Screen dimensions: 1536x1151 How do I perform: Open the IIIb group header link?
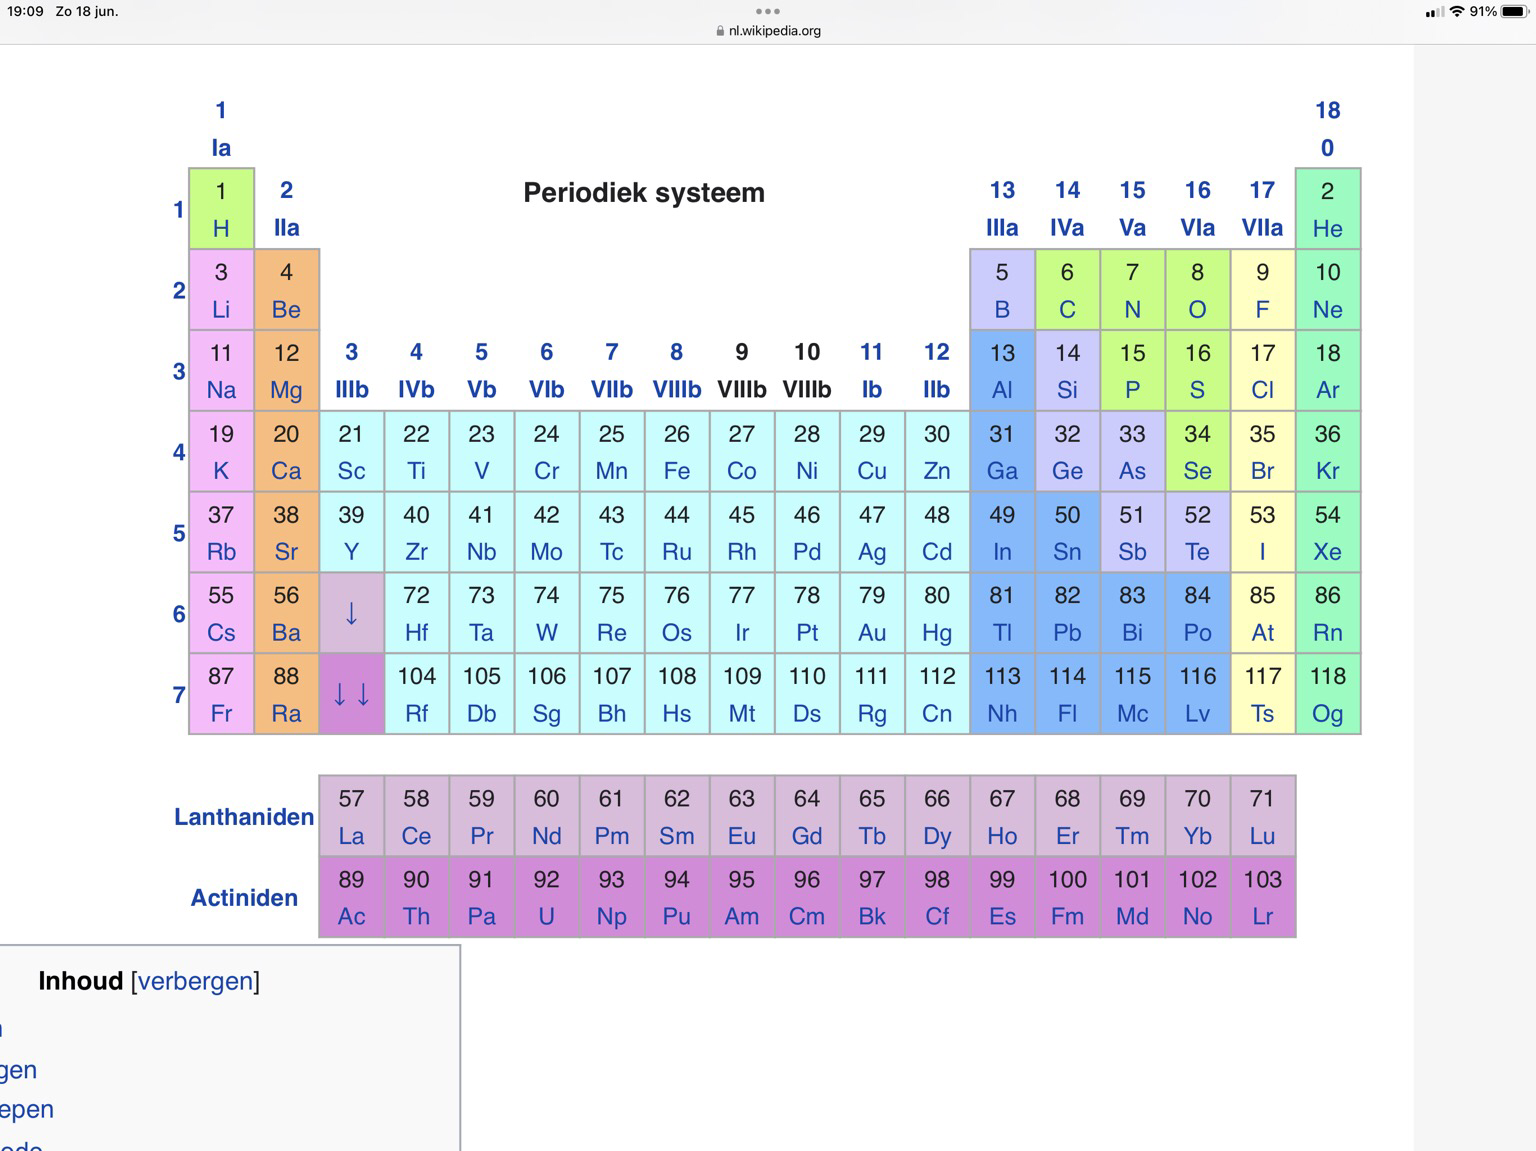coord(351,390)
